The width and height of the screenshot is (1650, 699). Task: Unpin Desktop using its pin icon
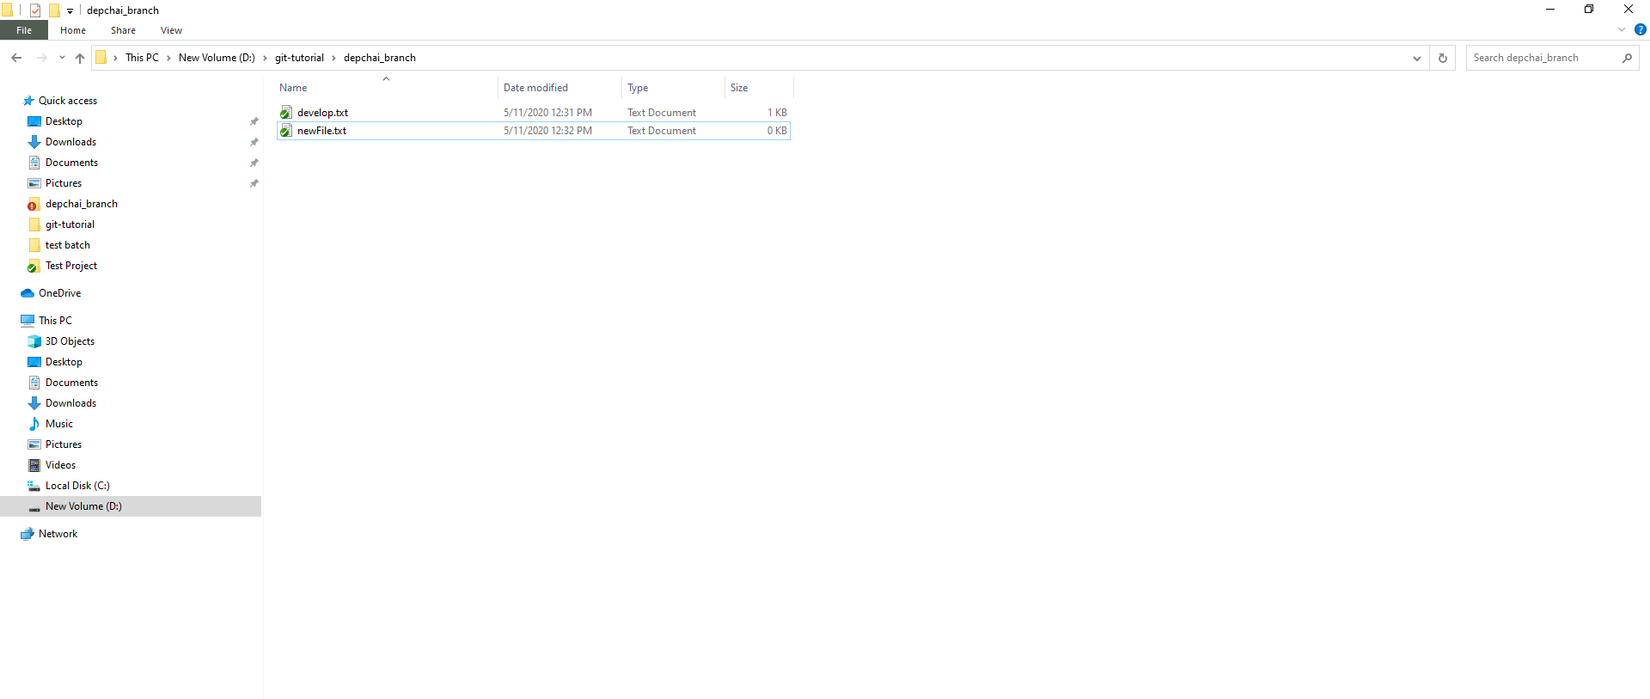pos(254,122)
